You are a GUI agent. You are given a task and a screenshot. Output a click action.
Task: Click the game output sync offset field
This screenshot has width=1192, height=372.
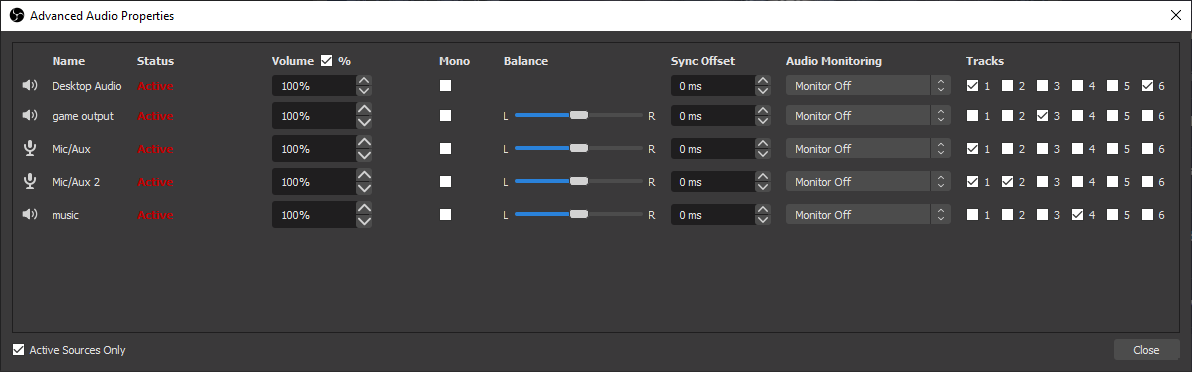click(x=712, y=116)
